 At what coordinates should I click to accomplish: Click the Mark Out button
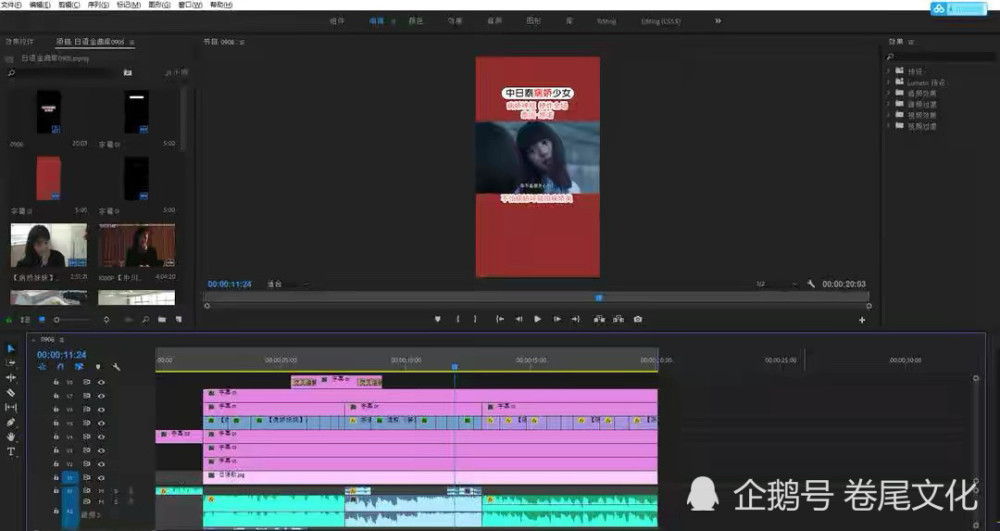click(475, 319)
